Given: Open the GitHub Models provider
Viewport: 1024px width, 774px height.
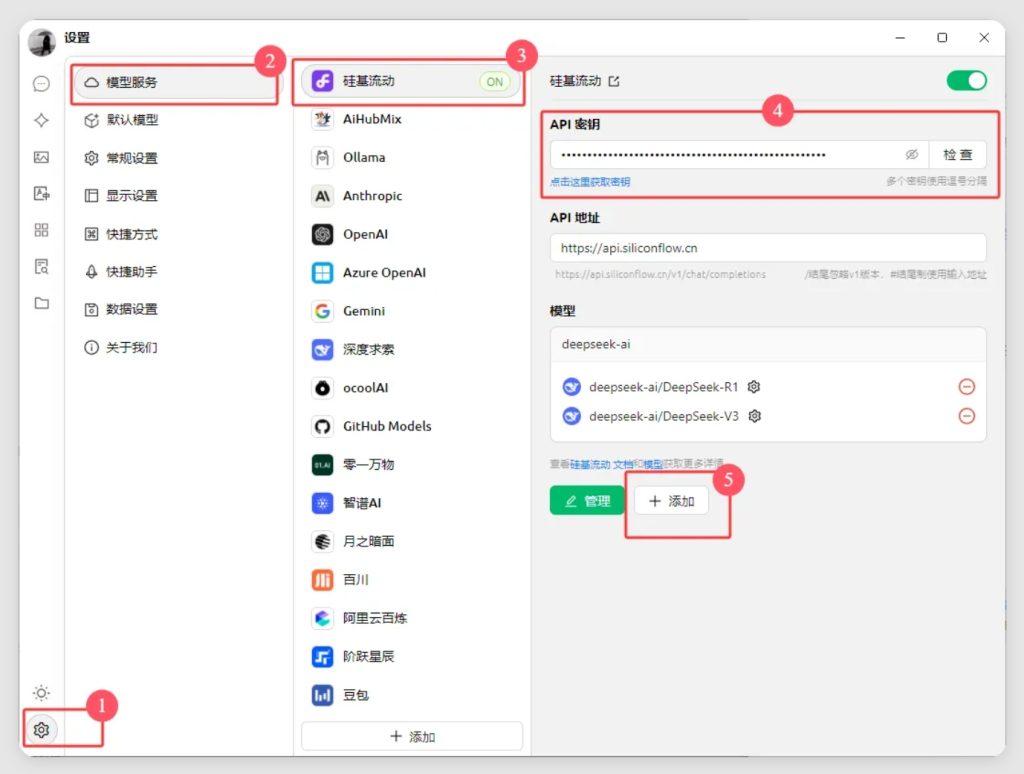Looking at the screenshot, I should 411,427.
